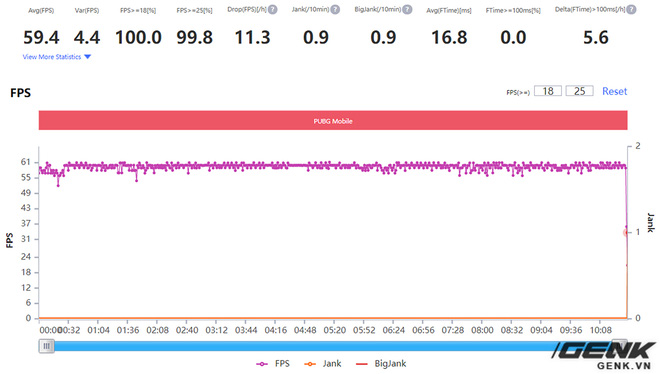The height and width of the screenshot is (374, 660).
Task: Toggle the FPS legend series
Action: point(273,363)
